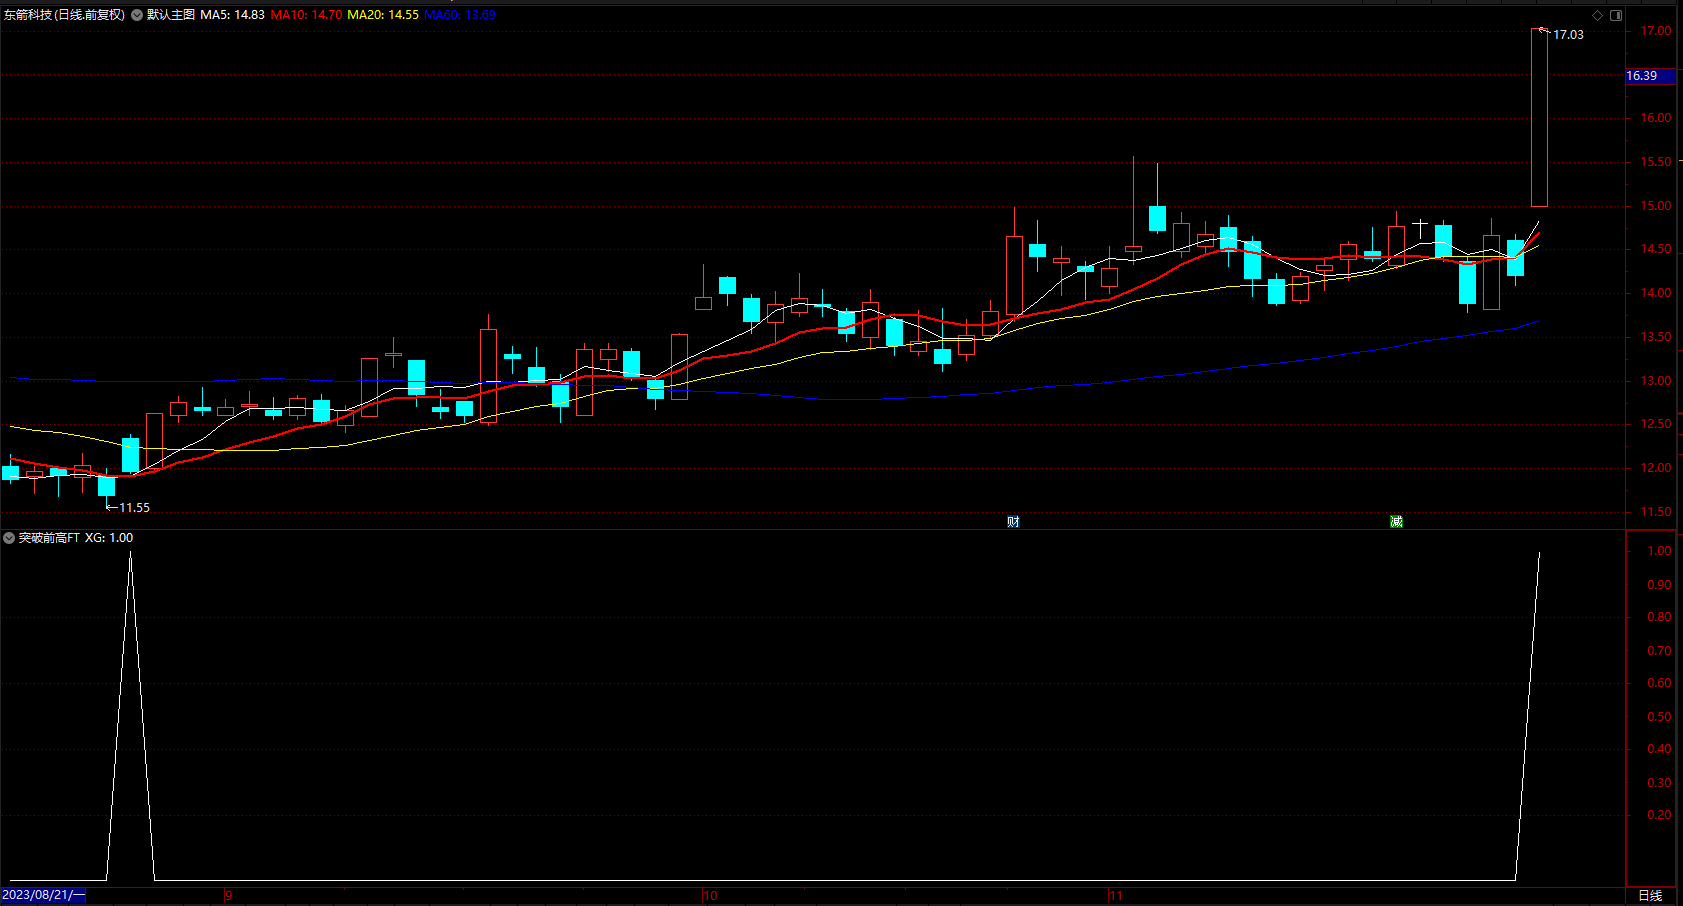Click the 11.55 low price annotation
The height and width of the screenshot is (906, 1683).
tap(135, 508)
